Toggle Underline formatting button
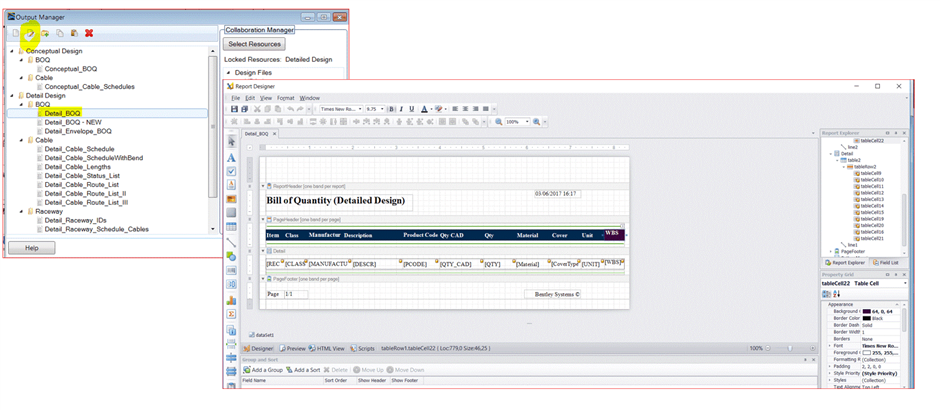940x410 pixels. pyautogui.click(x=411, y=109)
